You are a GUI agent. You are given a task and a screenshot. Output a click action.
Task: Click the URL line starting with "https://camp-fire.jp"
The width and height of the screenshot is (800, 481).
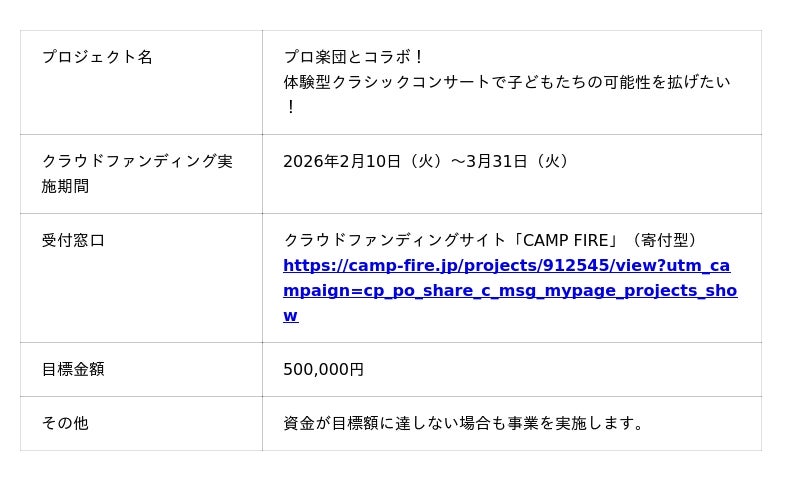coord(506,265)
